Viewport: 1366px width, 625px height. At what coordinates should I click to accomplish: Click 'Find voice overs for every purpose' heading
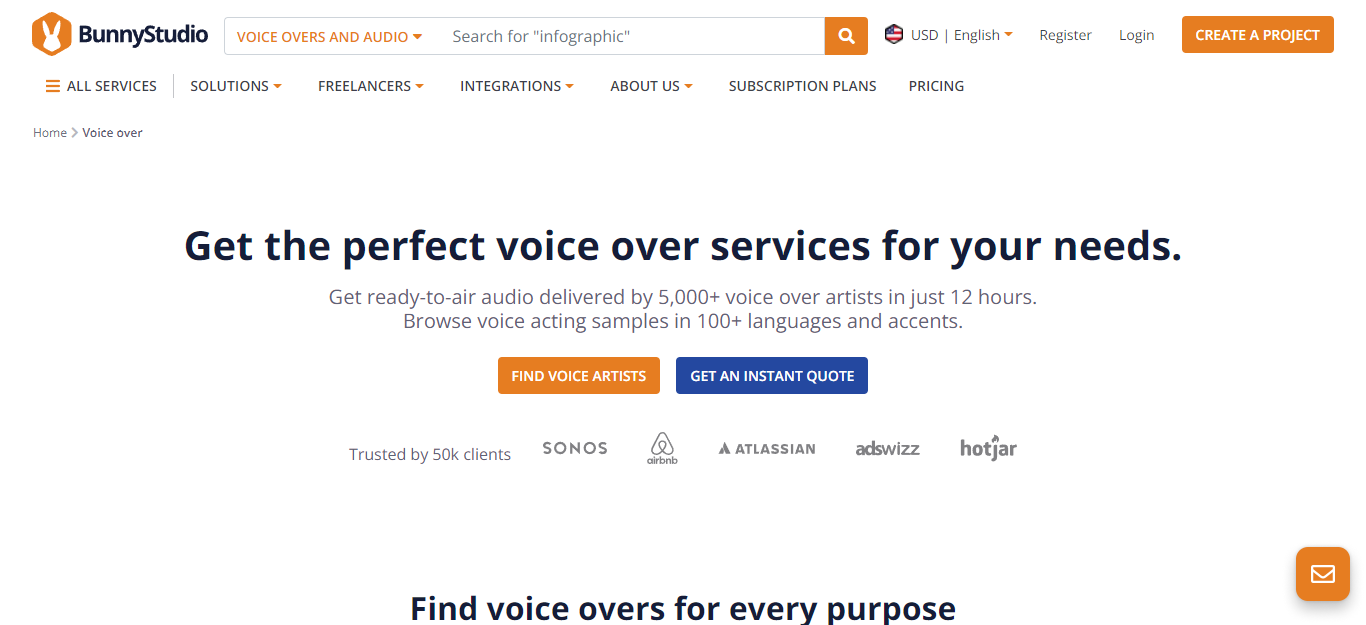click(683, 607)
